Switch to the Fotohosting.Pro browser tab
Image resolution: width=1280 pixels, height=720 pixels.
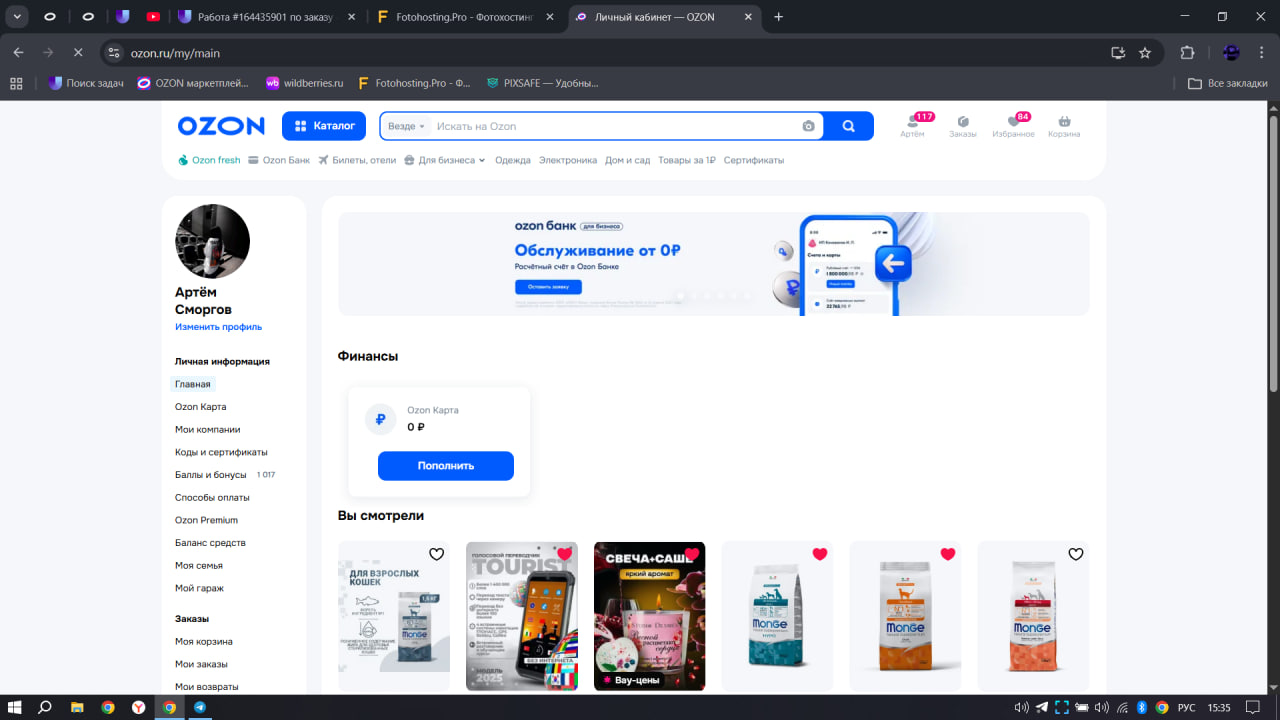pos(465,17)
